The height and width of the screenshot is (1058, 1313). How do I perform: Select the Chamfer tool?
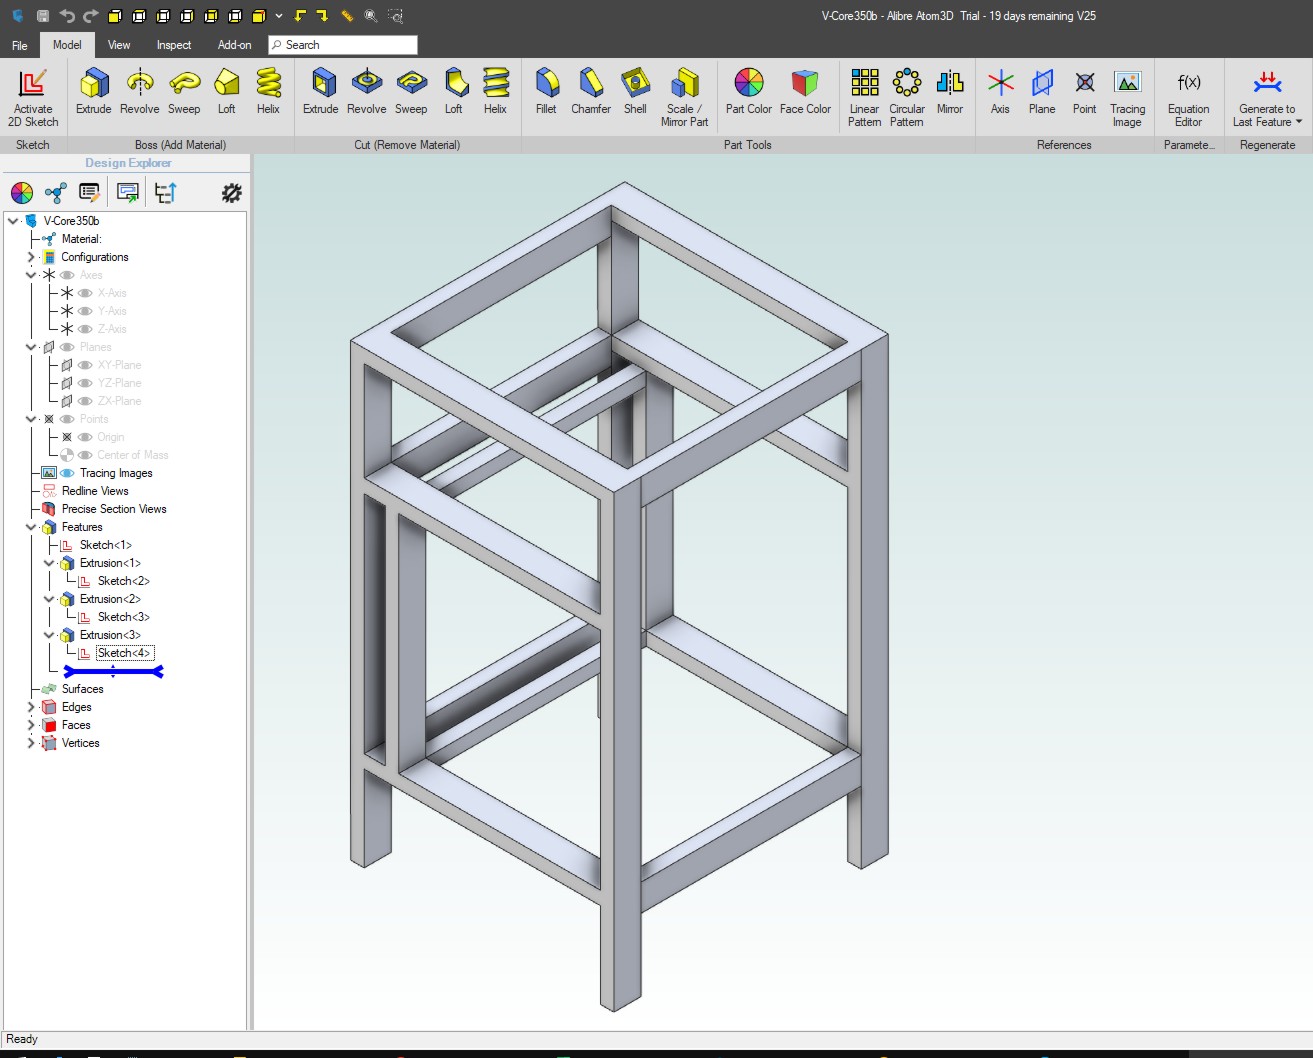(x=590, y=93)
